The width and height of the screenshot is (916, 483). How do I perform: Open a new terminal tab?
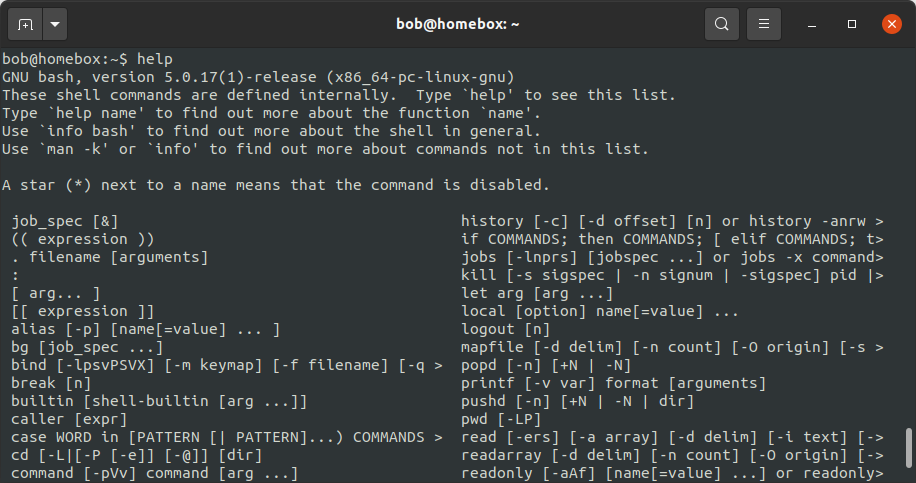[x=25, y=23]
